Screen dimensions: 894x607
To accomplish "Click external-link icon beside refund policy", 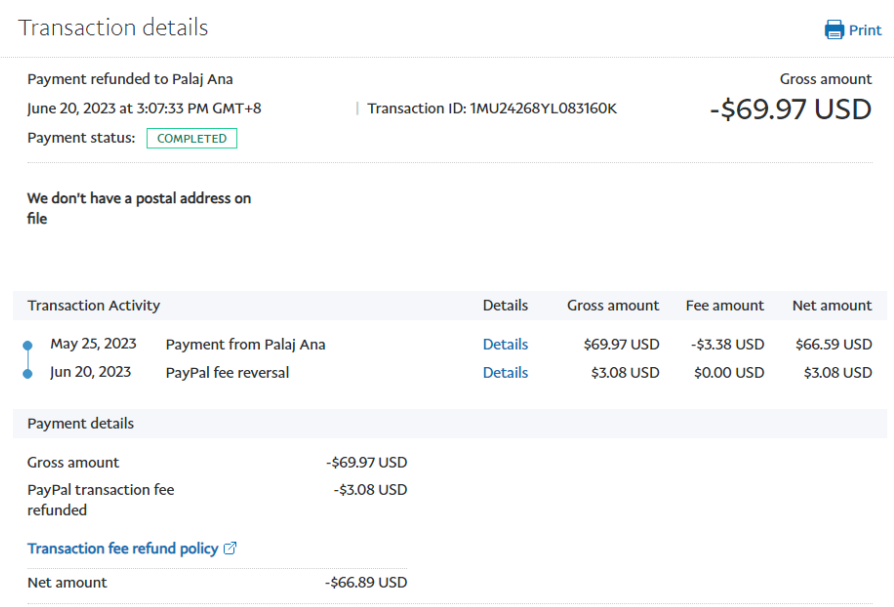I will (230, 548).
